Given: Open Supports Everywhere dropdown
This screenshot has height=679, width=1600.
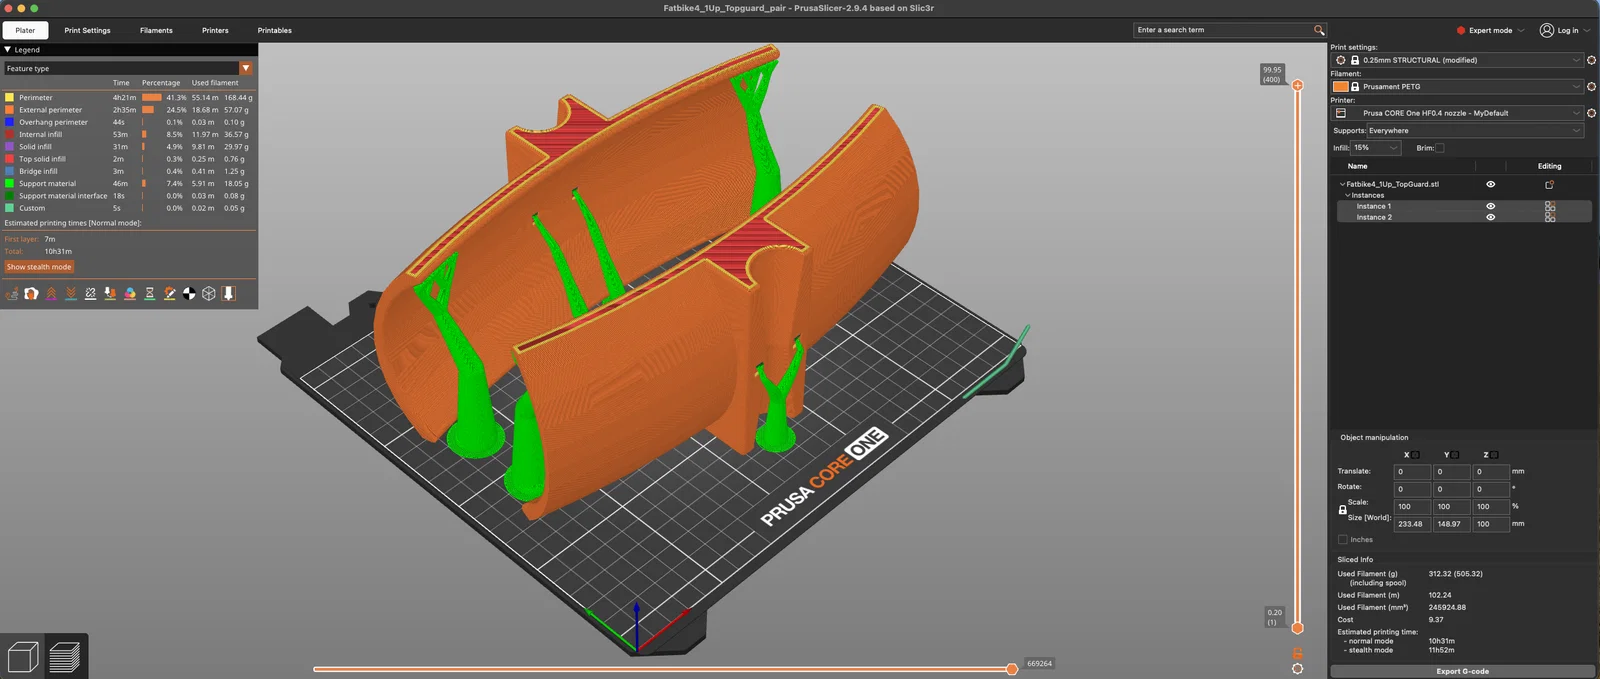Looking at the screenshot, I should coord(1475,131).
